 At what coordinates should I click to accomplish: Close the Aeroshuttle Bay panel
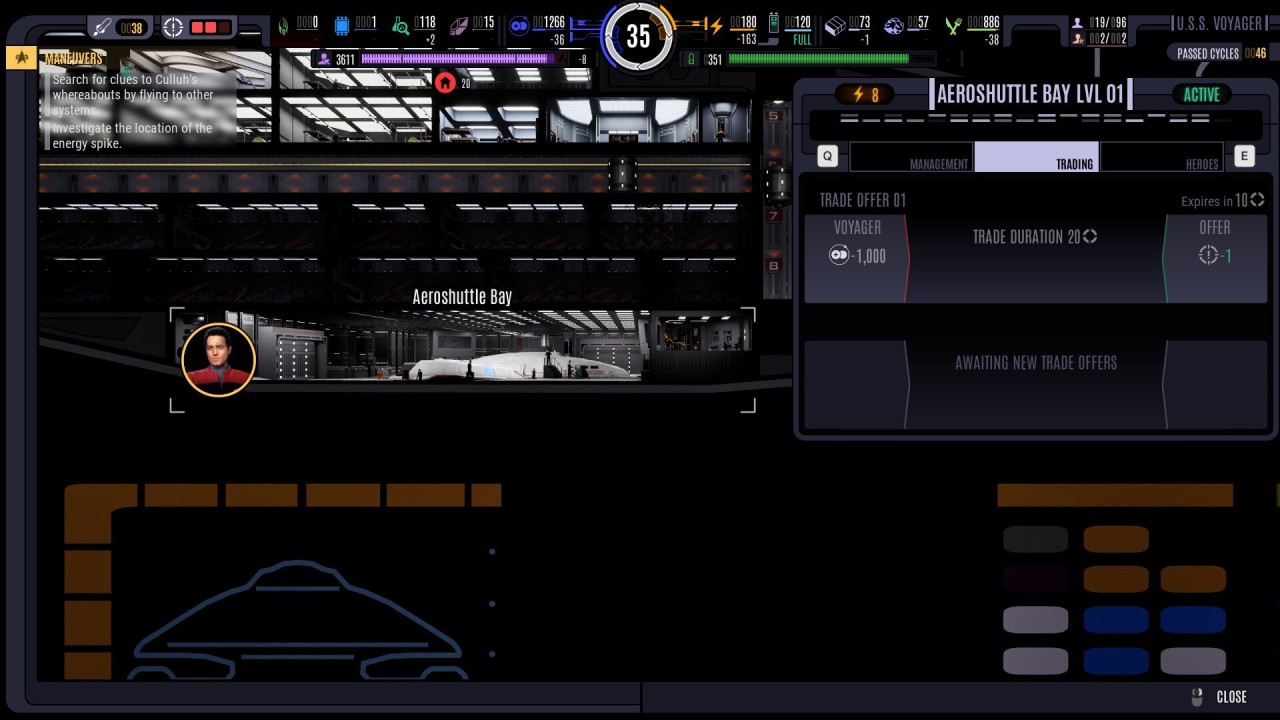click(x=1231, y=697)
